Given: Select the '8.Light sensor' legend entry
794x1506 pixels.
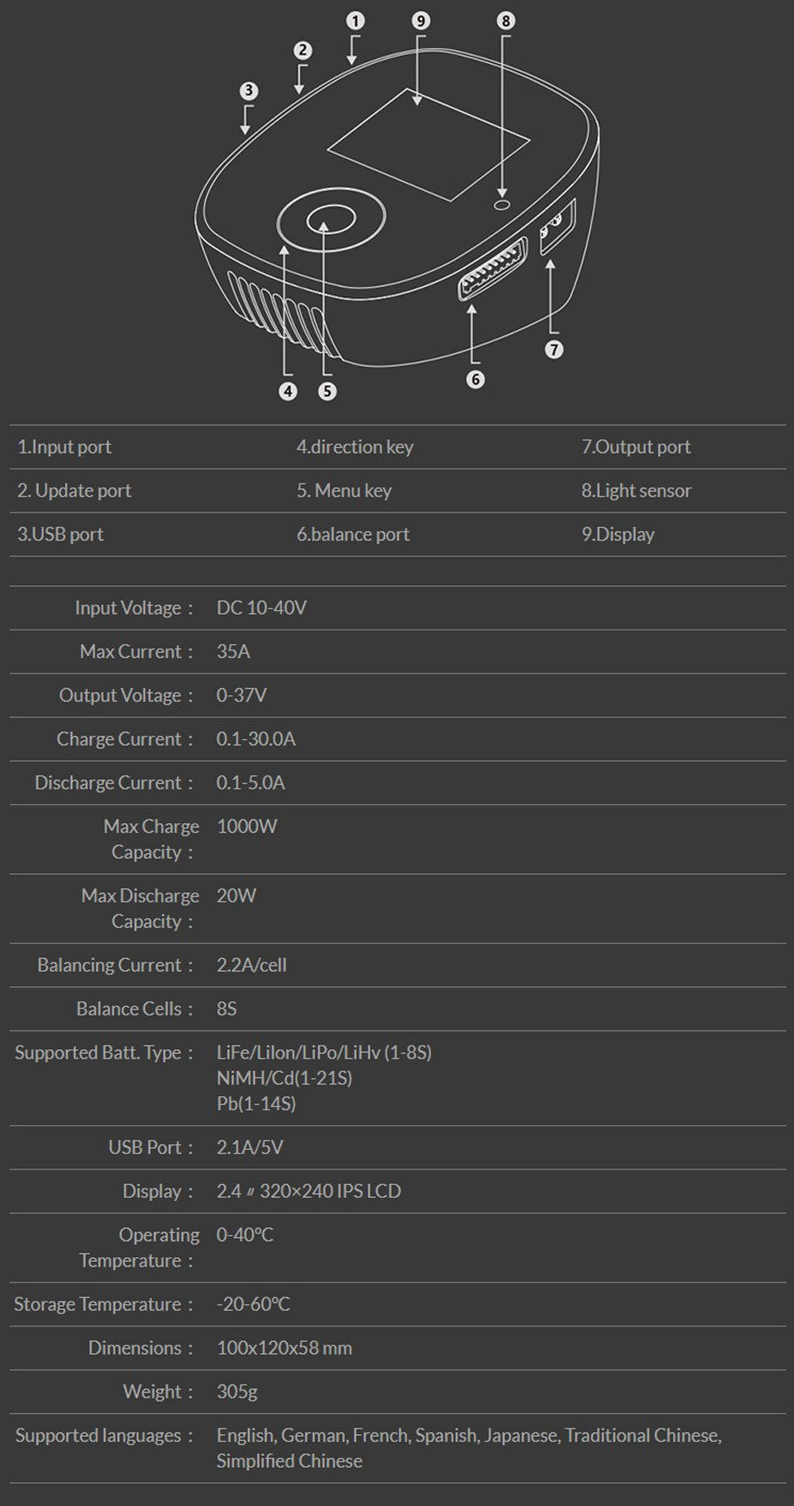Looking at the screenshot, I should coord(636,490).
